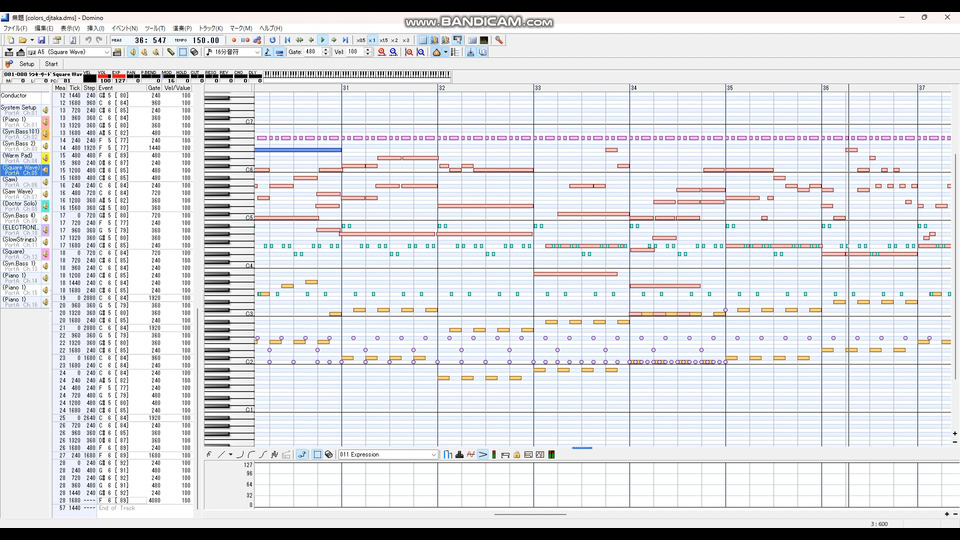Create a new file with the New icon
960x540 pixels.
click(10, 40)
